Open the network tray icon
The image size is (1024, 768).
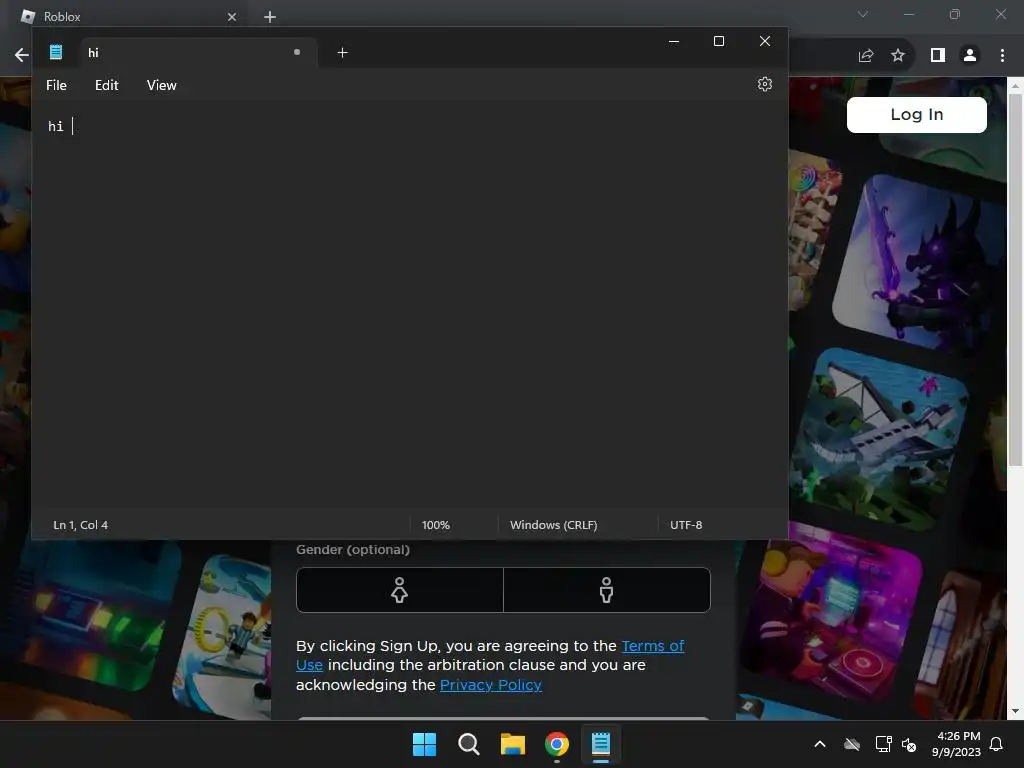click(883, 744)
